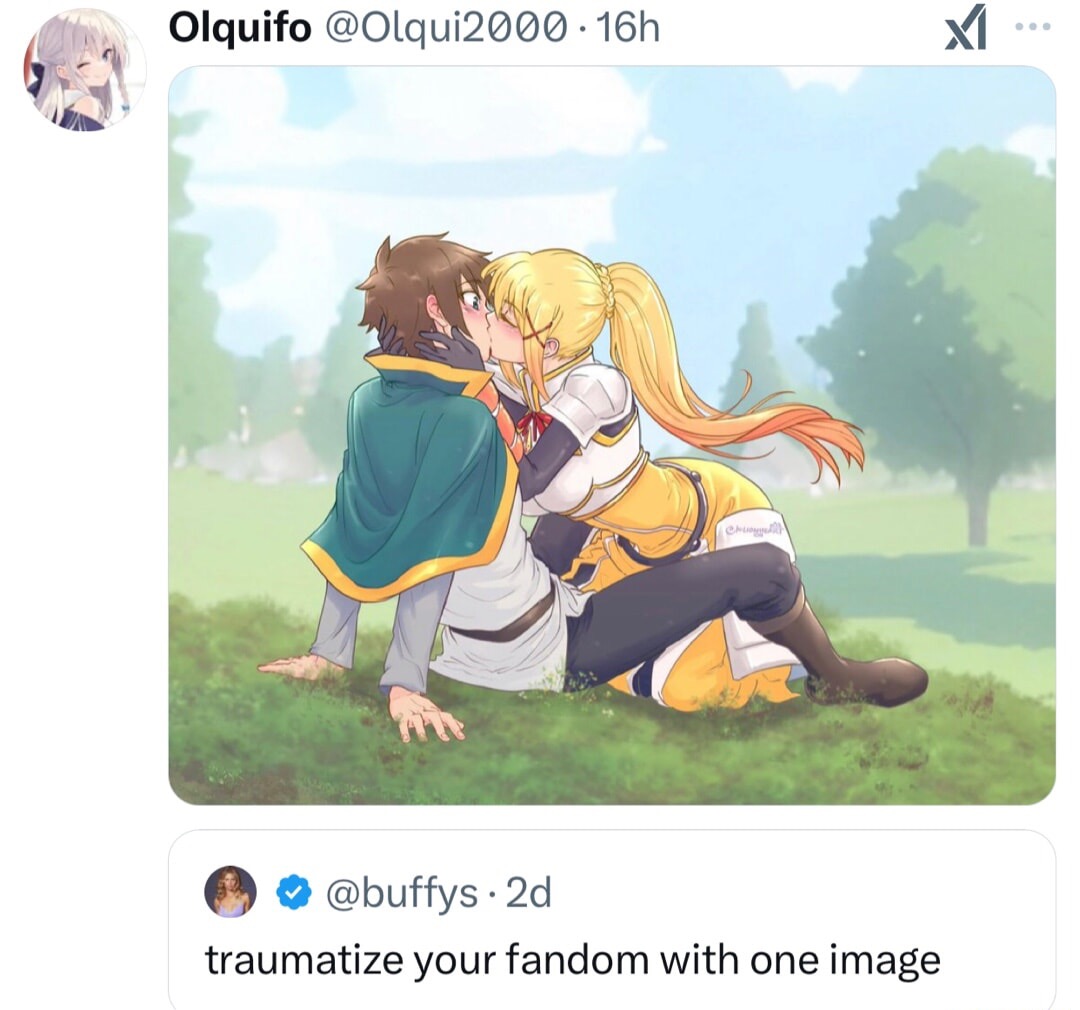The width and height of the screenshot is (1080, 1010).
Task: Click the Olquifo display name
Action: (240, 29)
